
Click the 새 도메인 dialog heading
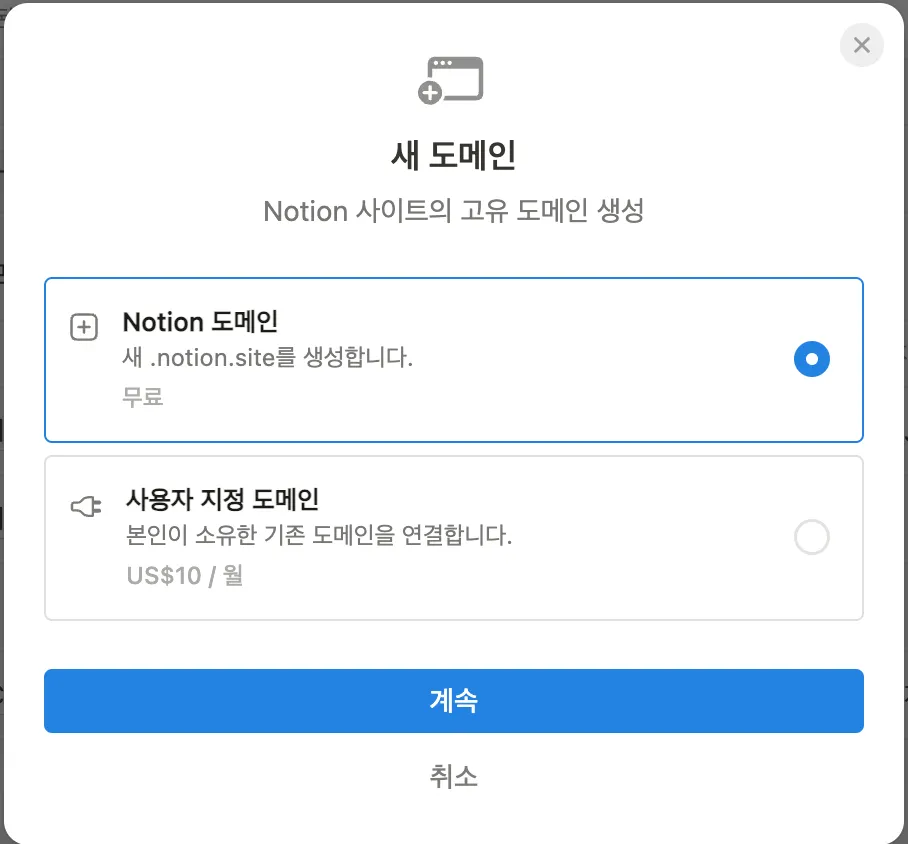[453, 156]
